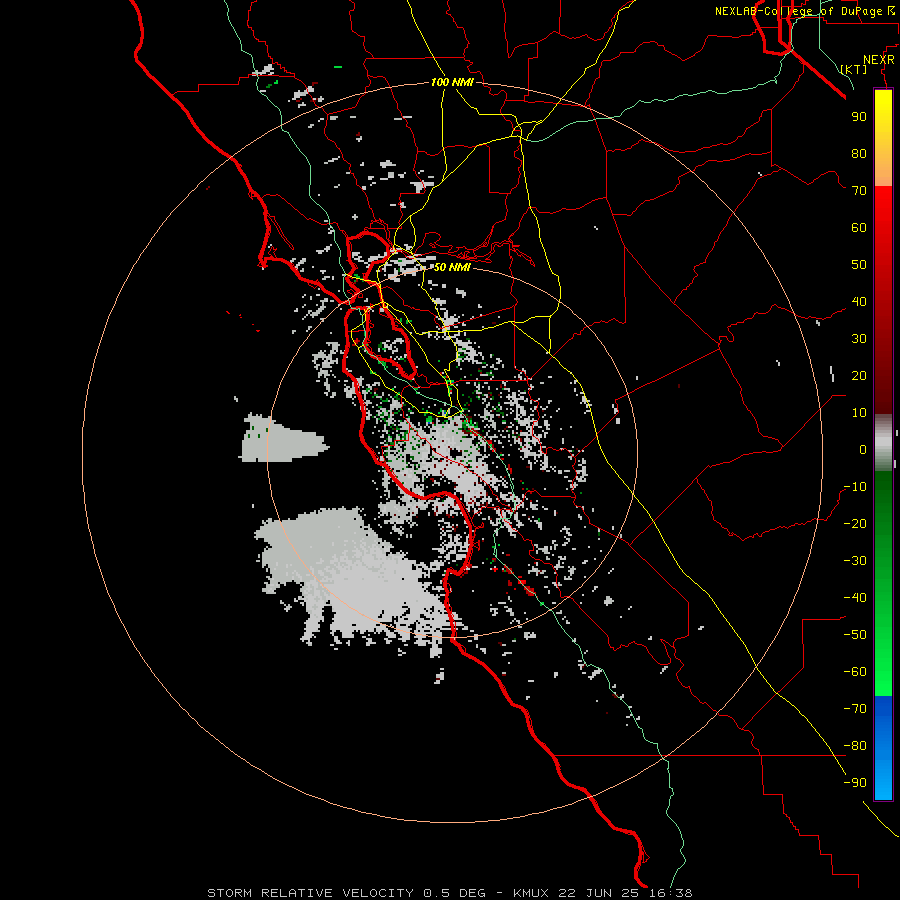Click the "[KT]" units label
The height and width of the screenshot is (900, 900).
[854, 69]
